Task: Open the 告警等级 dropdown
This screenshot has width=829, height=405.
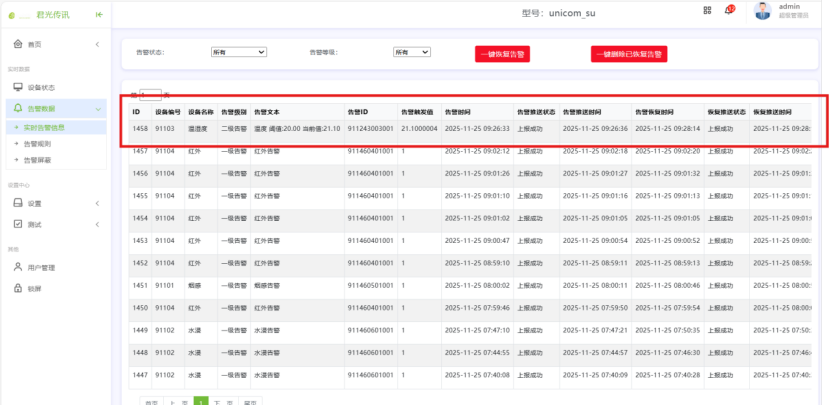Action: click(413, 52)
